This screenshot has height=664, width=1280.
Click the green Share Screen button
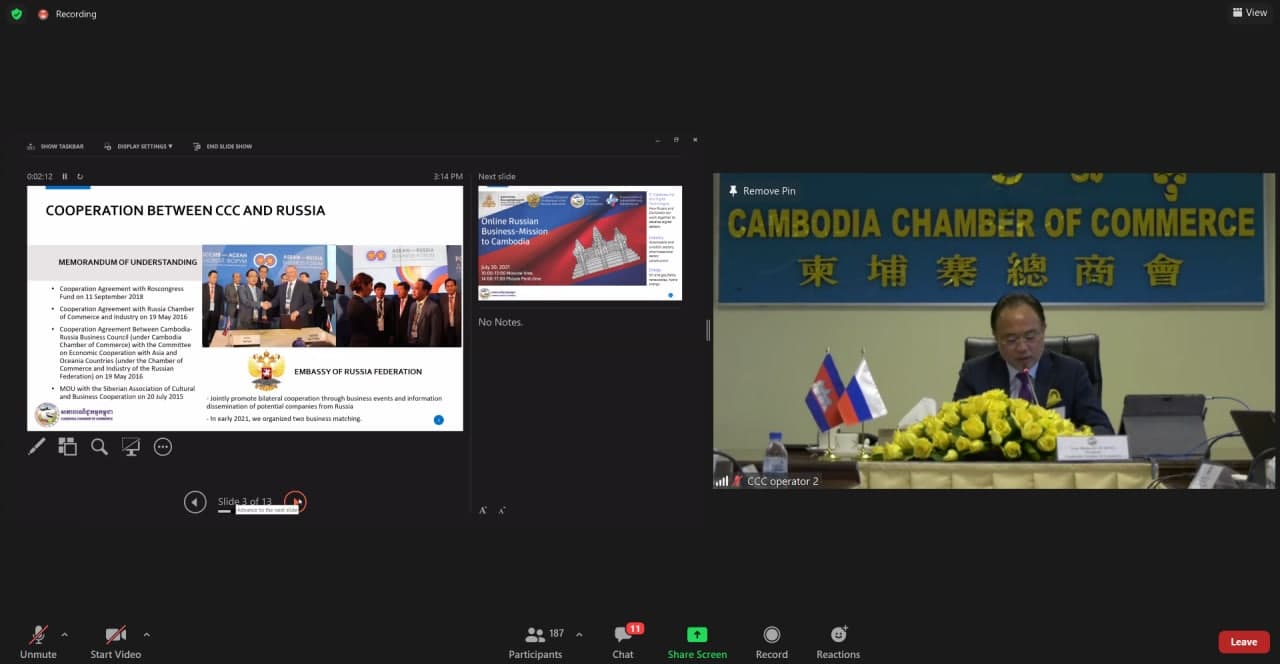click(697, 641)
